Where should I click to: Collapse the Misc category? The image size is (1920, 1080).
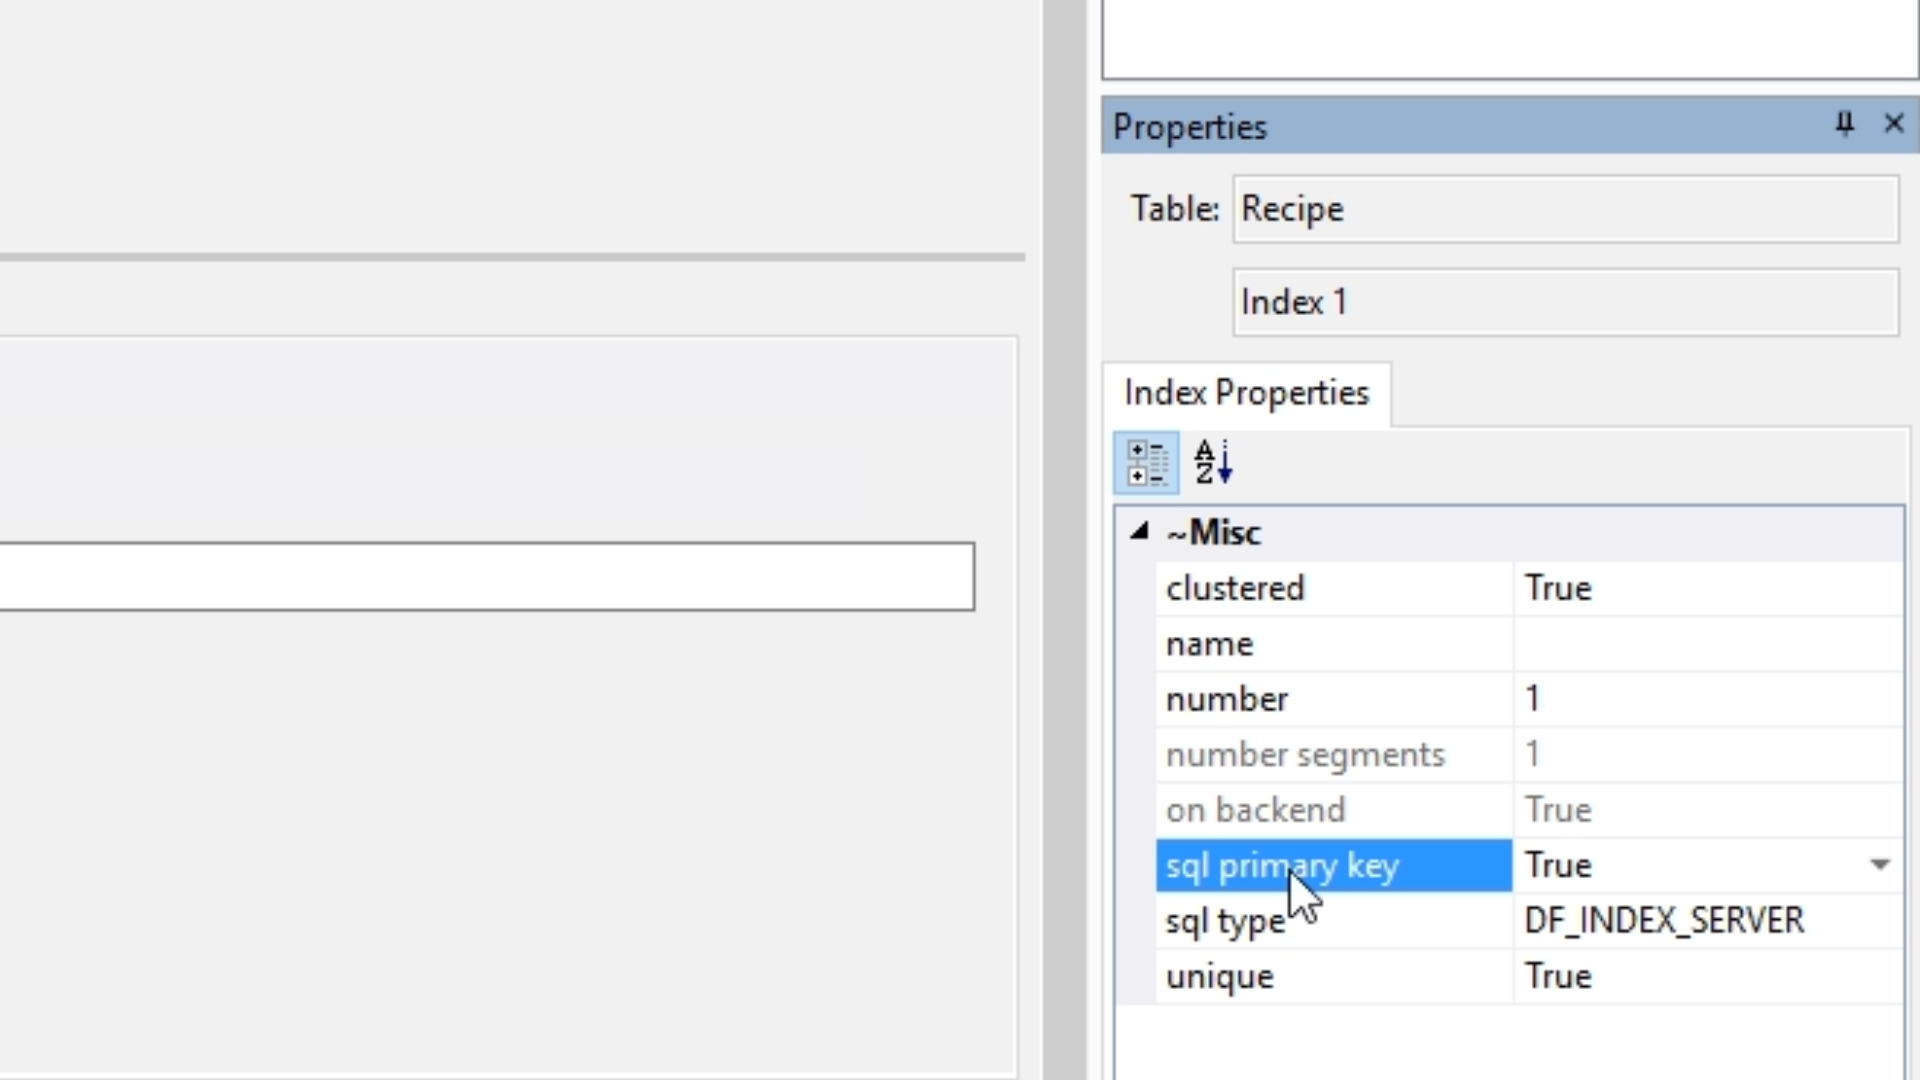point(1139,532)
